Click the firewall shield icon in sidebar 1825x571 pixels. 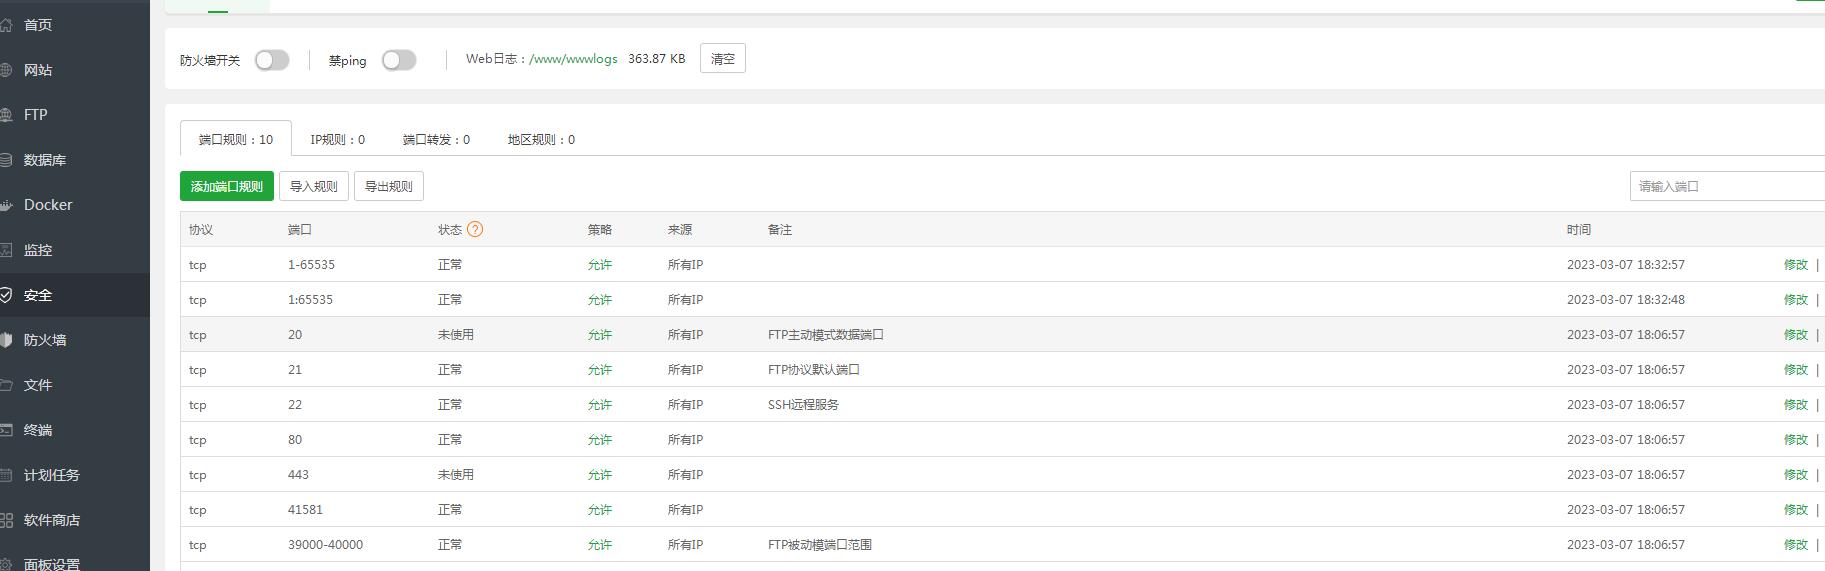coord(6,340)
